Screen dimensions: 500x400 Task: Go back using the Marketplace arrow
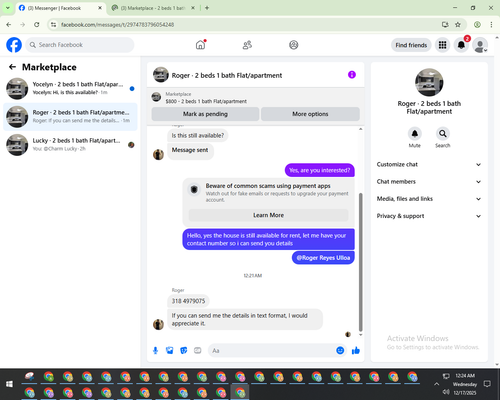pos(12,67)
